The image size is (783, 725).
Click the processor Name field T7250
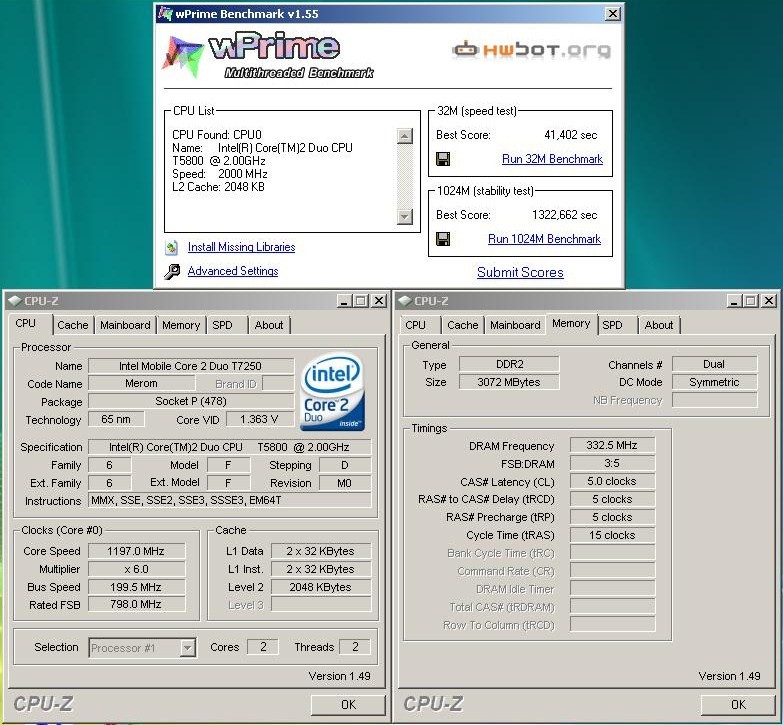190,366
